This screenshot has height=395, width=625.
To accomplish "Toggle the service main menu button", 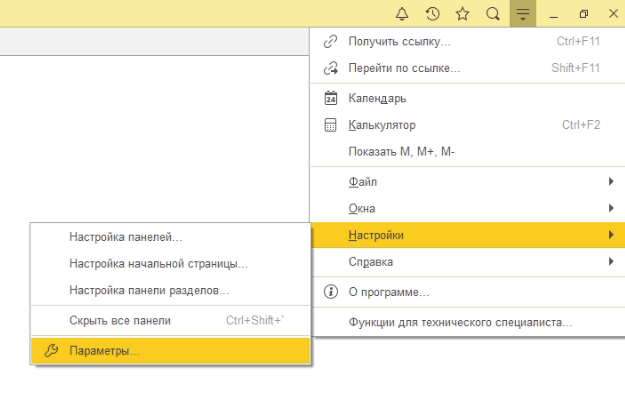I will click(523, 14).
